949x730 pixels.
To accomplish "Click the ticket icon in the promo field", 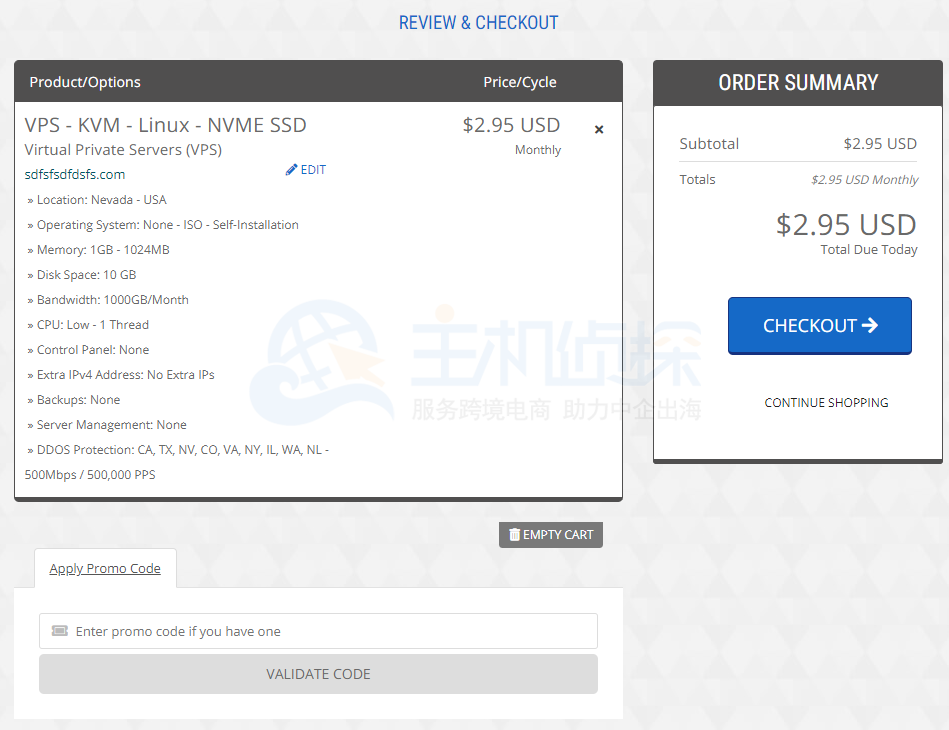I will point(59,631).
